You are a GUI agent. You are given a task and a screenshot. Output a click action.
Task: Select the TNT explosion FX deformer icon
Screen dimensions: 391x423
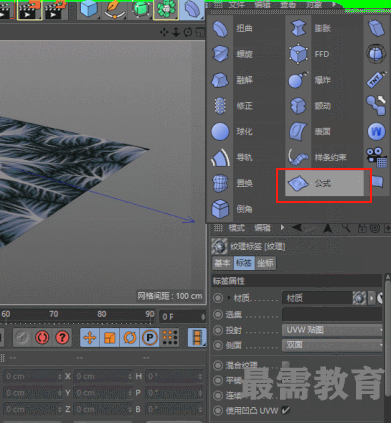[x=376, y=80]
